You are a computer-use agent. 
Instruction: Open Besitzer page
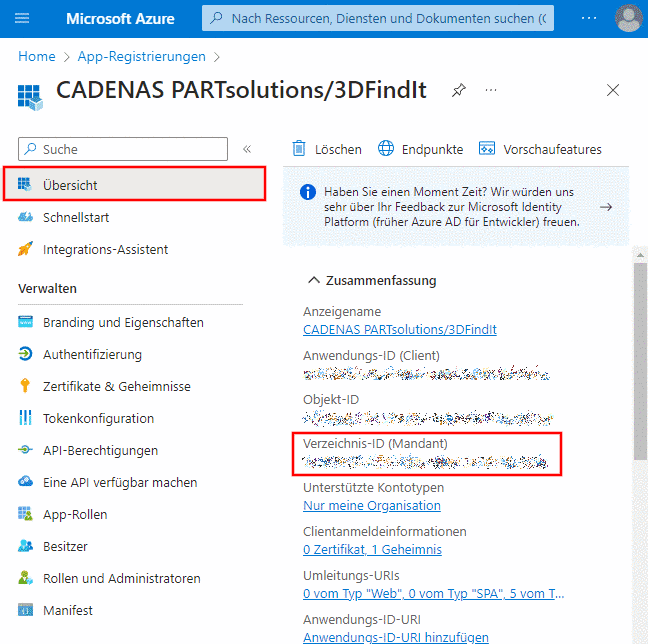[65, 546]
